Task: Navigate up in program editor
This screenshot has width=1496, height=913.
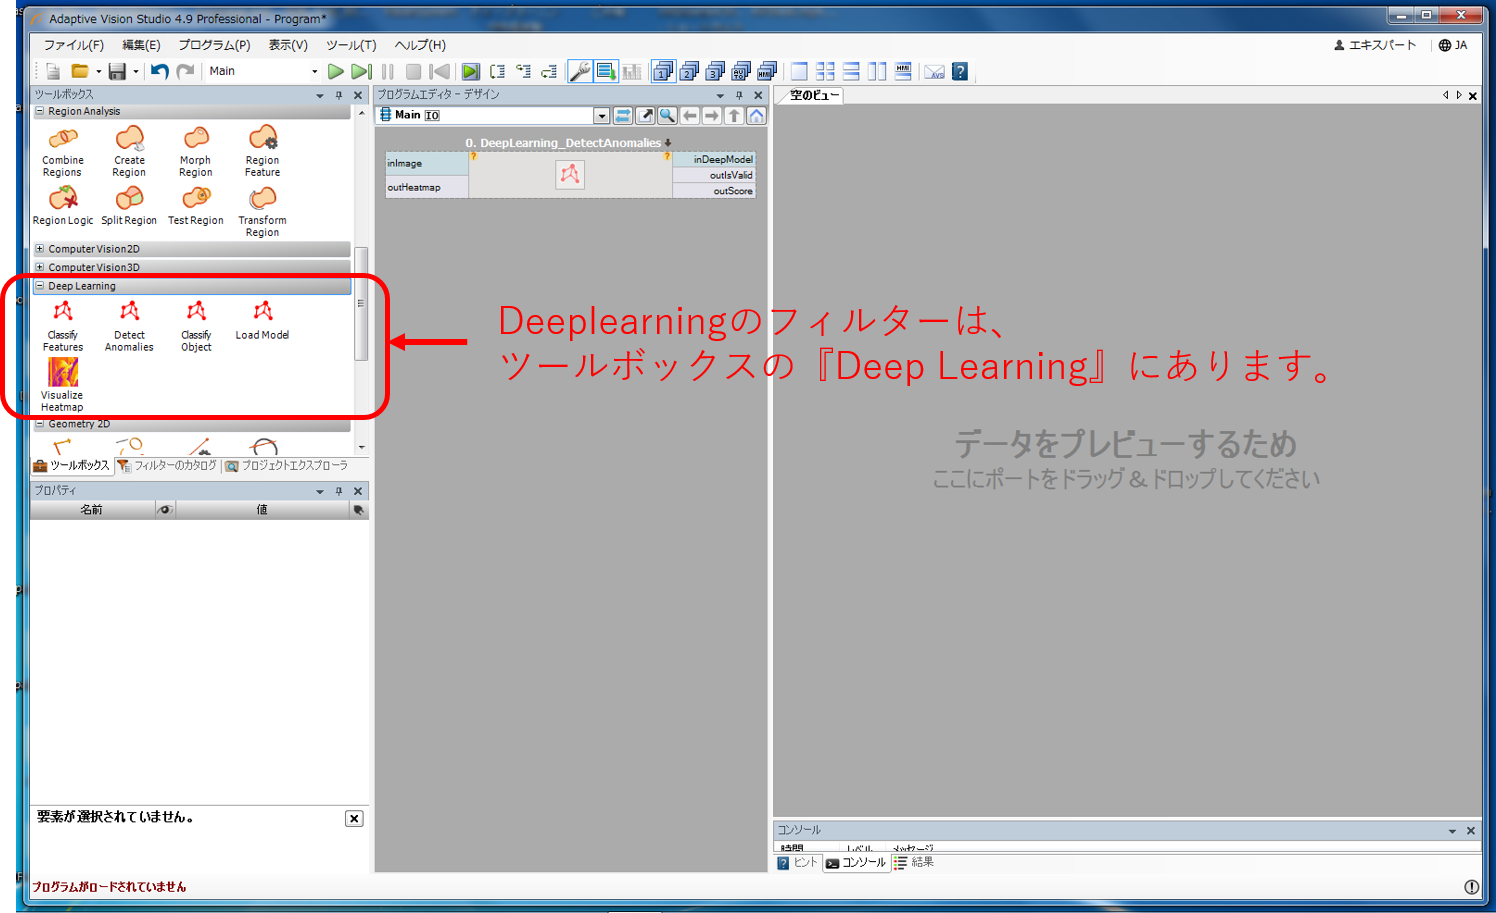Action: click(734, 115)
